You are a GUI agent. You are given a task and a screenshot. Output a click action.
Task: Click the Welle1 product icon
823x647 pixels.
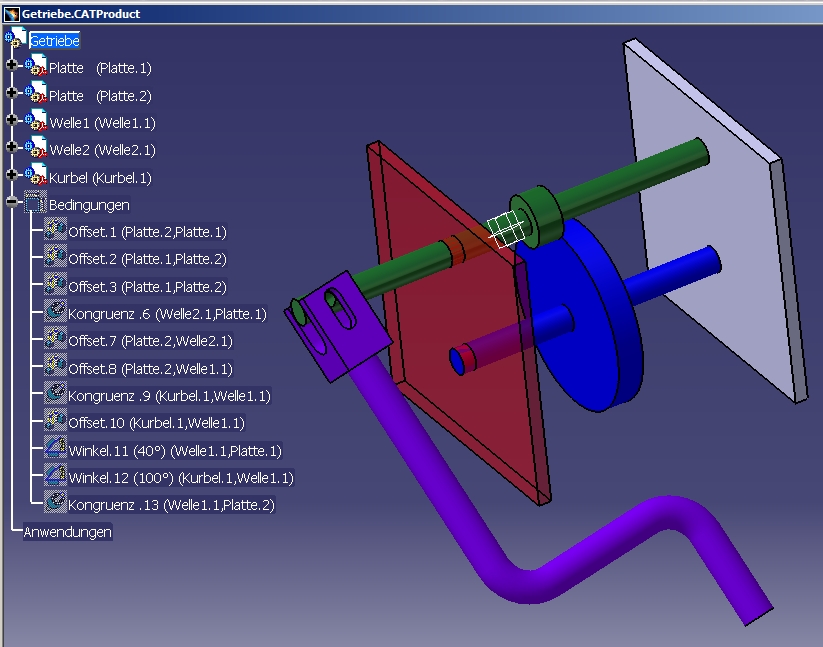pos(36,120)
